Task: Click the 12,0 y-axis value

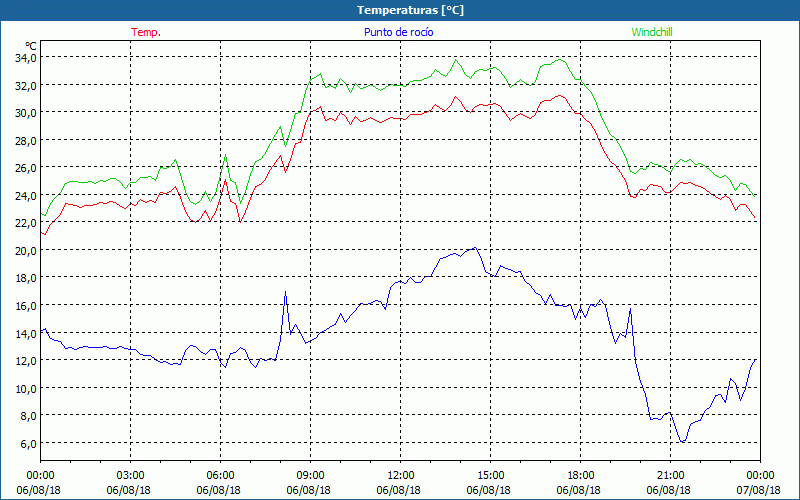Action: click(x=26, y=361)
